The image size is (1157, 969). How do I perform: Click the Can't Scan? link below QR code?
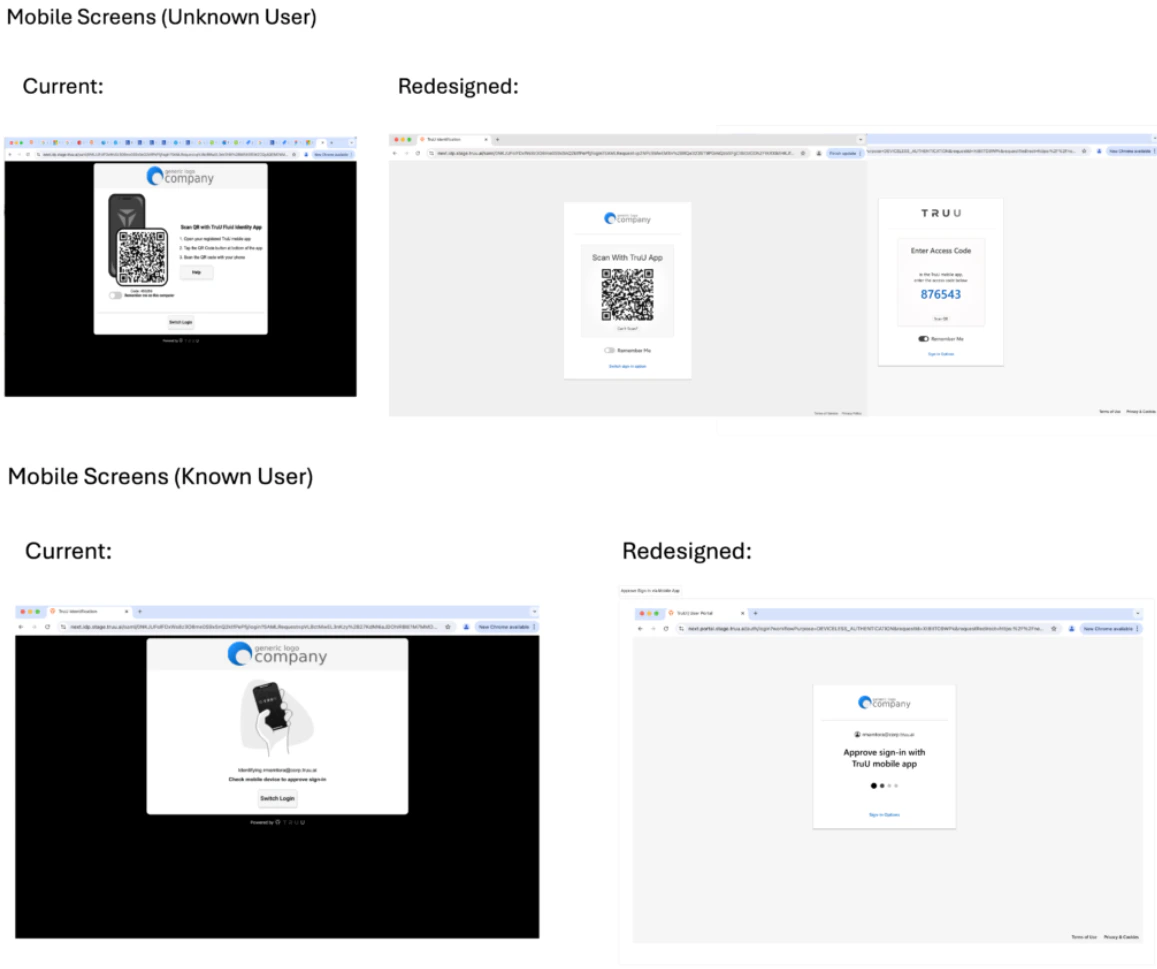[x=627, y=328]
